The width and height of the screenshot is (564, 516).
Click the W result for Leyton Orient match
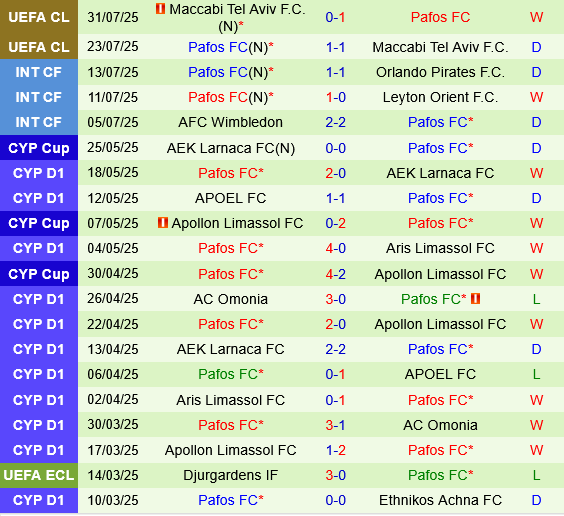536,97
